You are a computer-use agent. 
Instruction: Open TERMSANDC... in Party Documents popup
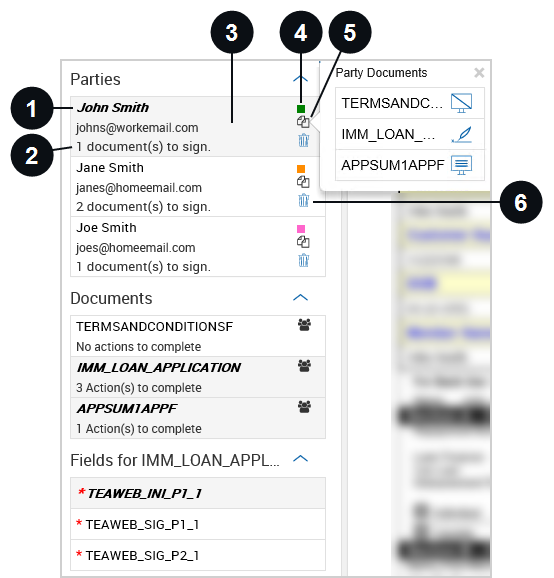click(x=410, y=103)
